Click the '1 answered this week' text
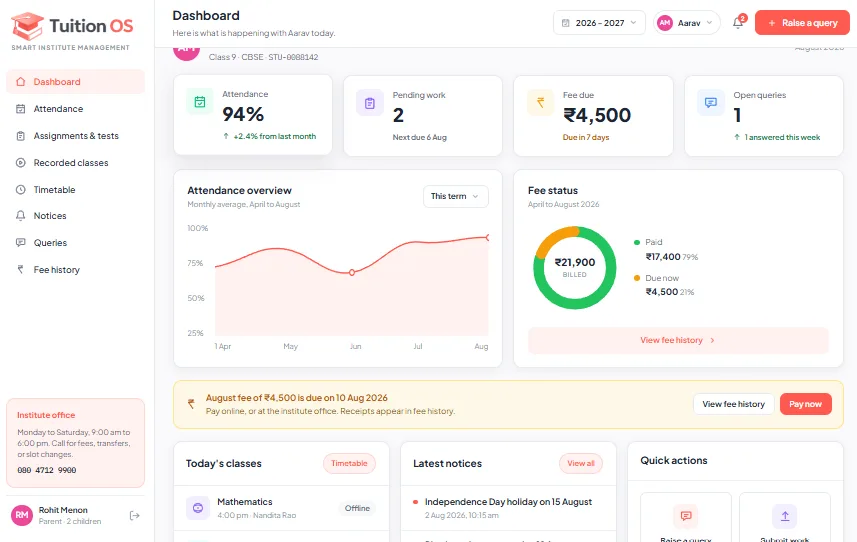 (x=782, y=137)
